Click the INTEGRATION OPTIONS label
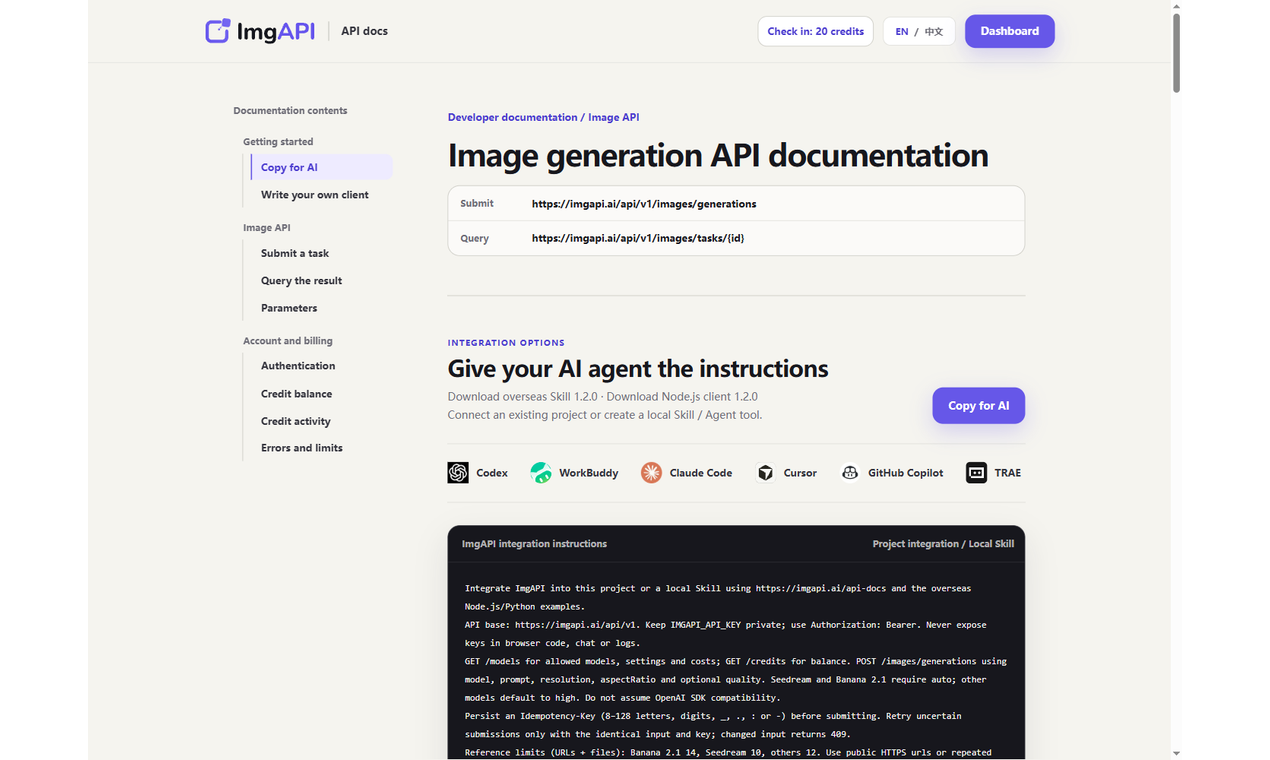Image resolution: width=1270 pixels, height=760 pixels. [506, 343]
